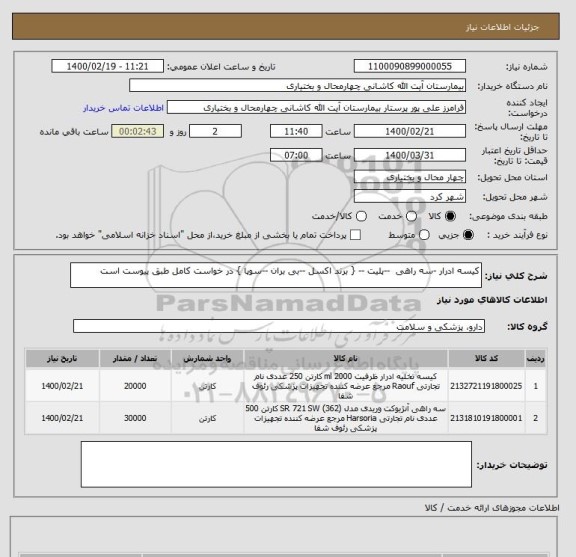Click the اطلاعات مجوزهای ارائه خدمت / کالا heading
This screenshot has width=576, height=557.
(492, 508)
